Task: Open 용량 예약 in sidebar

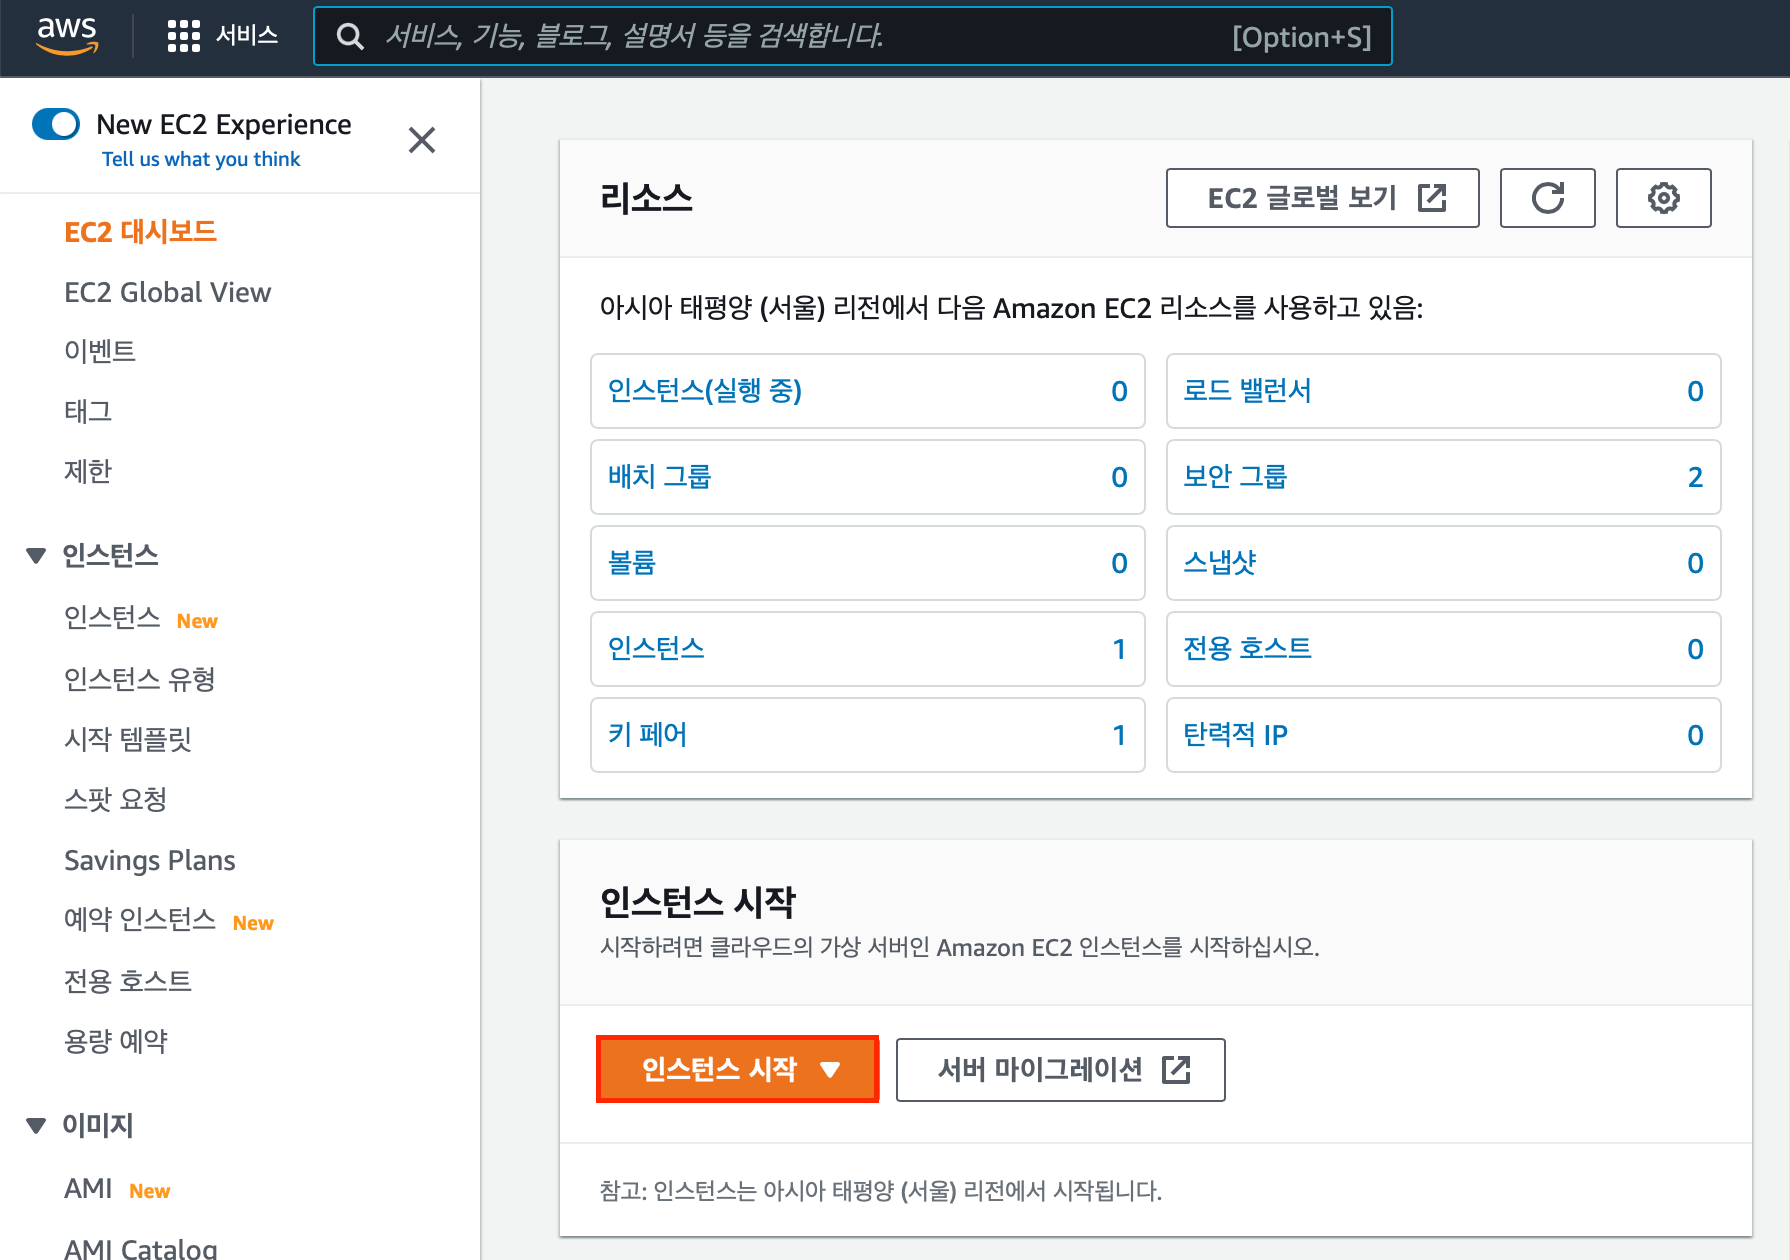Action: (116, 1041)
